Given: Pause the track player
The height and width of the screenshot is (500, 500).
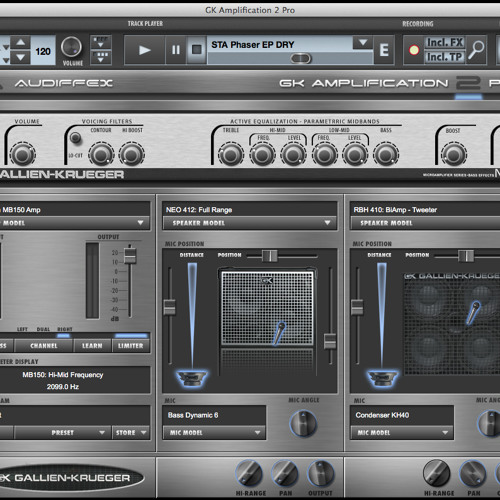Looking at the screenshot, I should (176, 50).
